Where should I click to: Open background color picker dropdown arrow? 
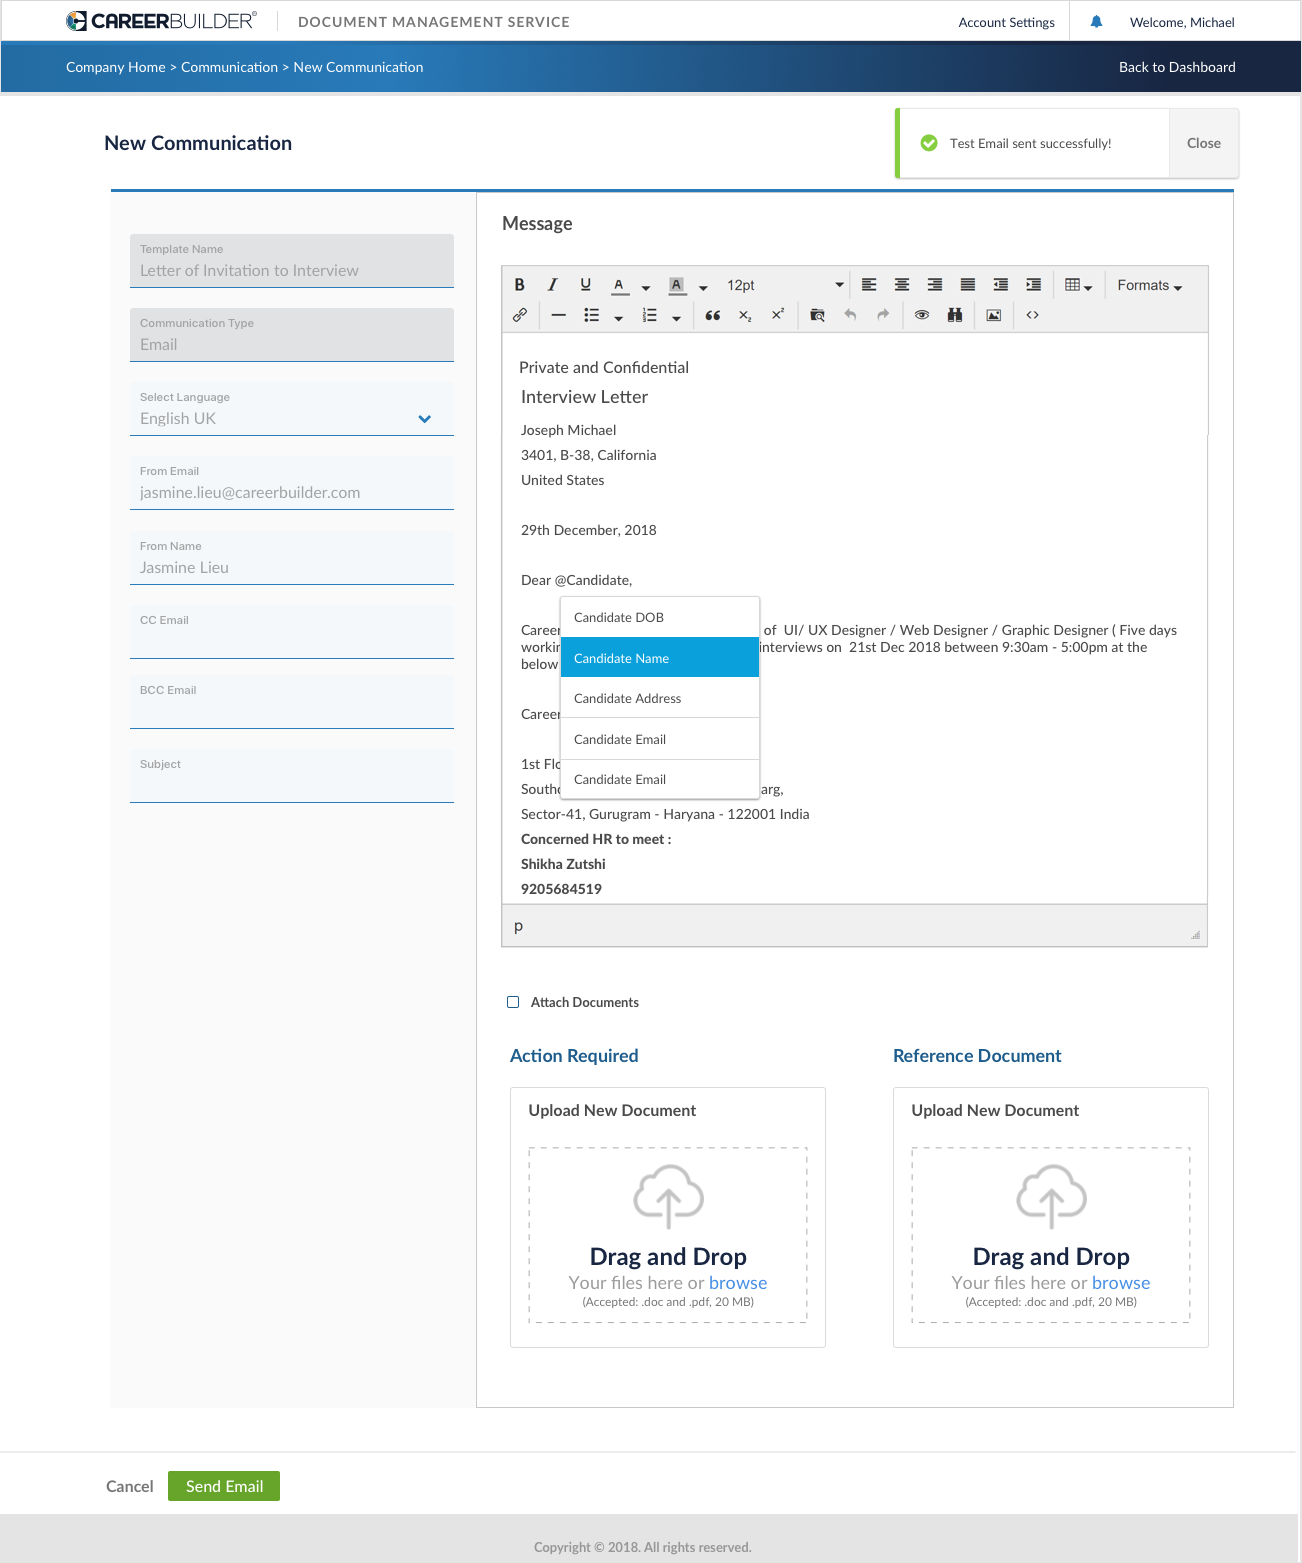click(x=703, y=287)
